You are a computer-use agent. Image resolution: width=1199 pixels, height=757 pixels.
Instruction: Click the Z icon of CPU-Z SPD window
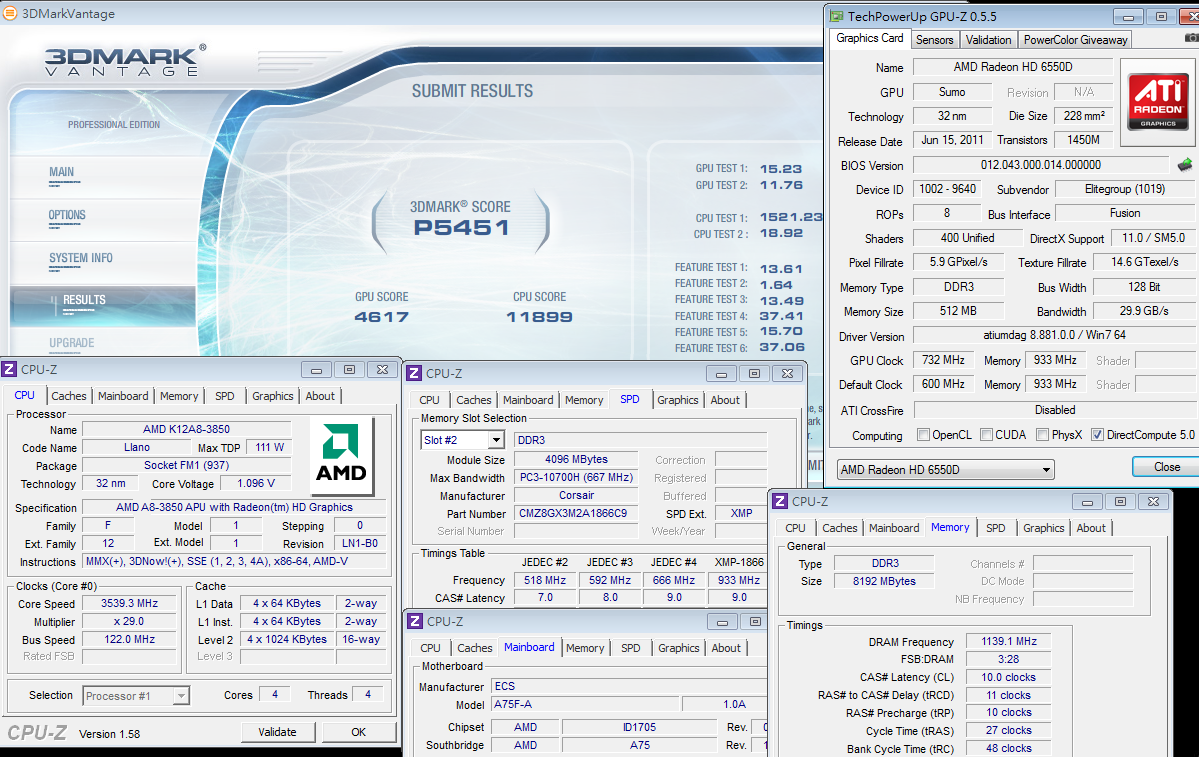[414, 373]
